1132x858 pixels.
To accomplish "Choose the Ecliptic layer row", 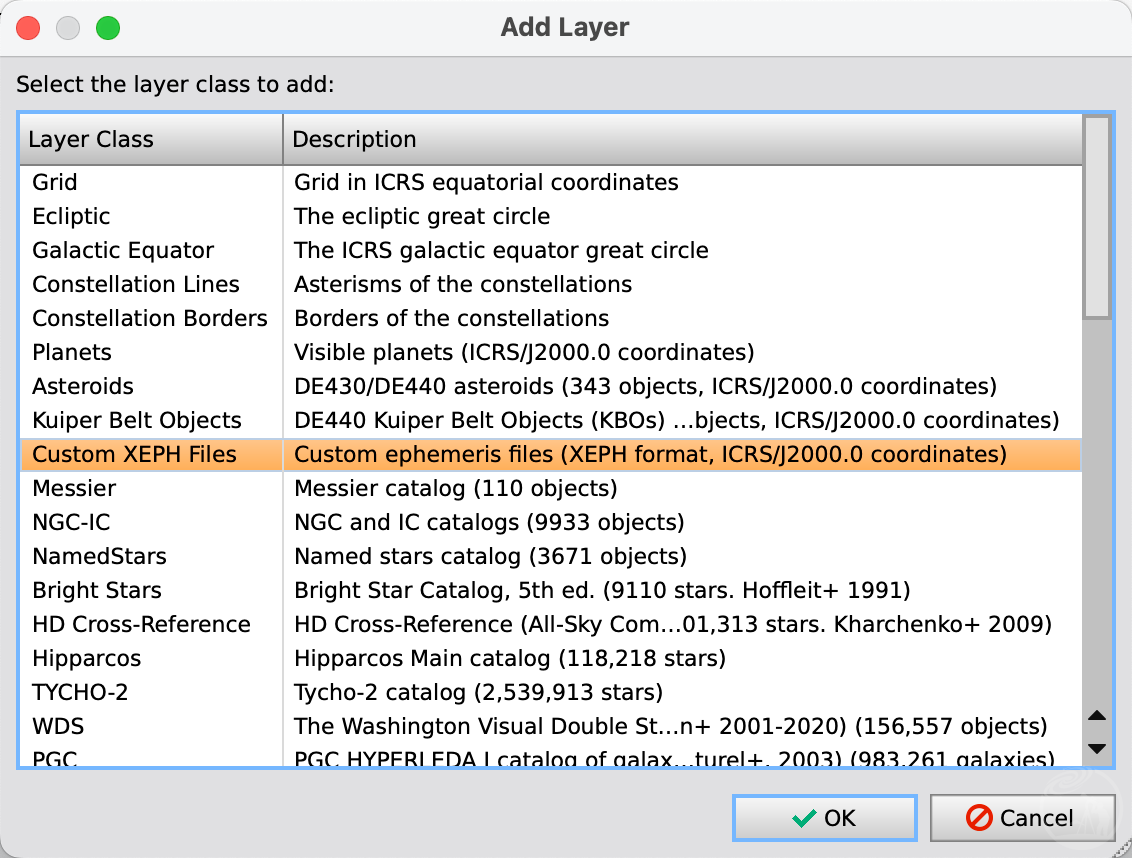I will pos(71,216).
